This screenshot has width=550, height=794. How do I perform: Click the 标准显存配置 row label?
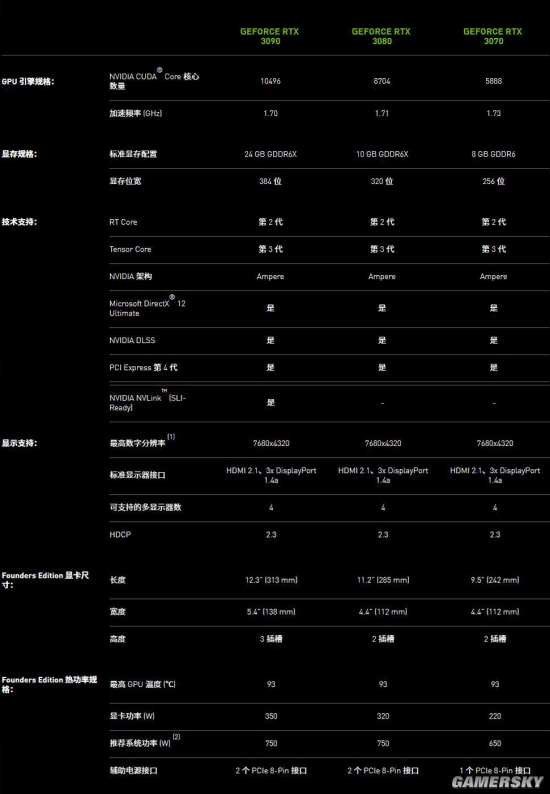(133, 154)
